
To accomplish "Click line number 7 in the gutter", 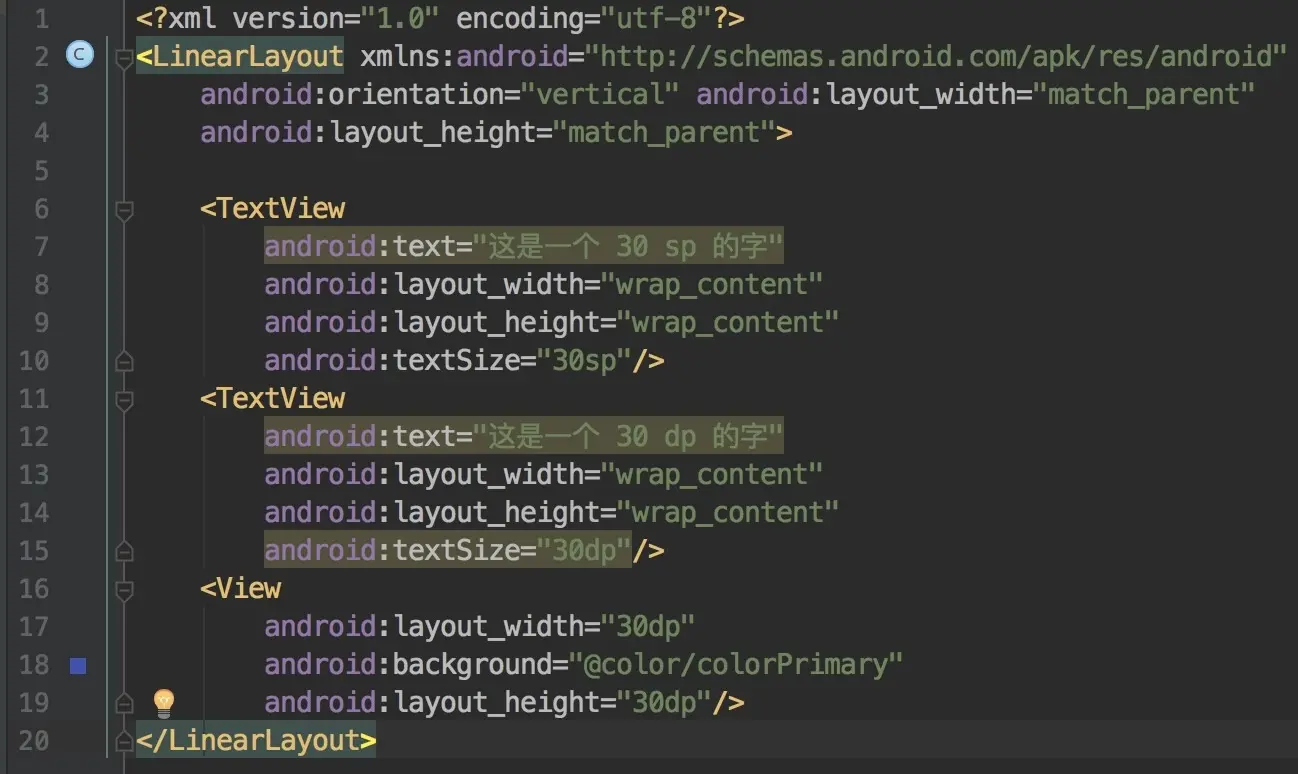I will [x=41, y=246].
